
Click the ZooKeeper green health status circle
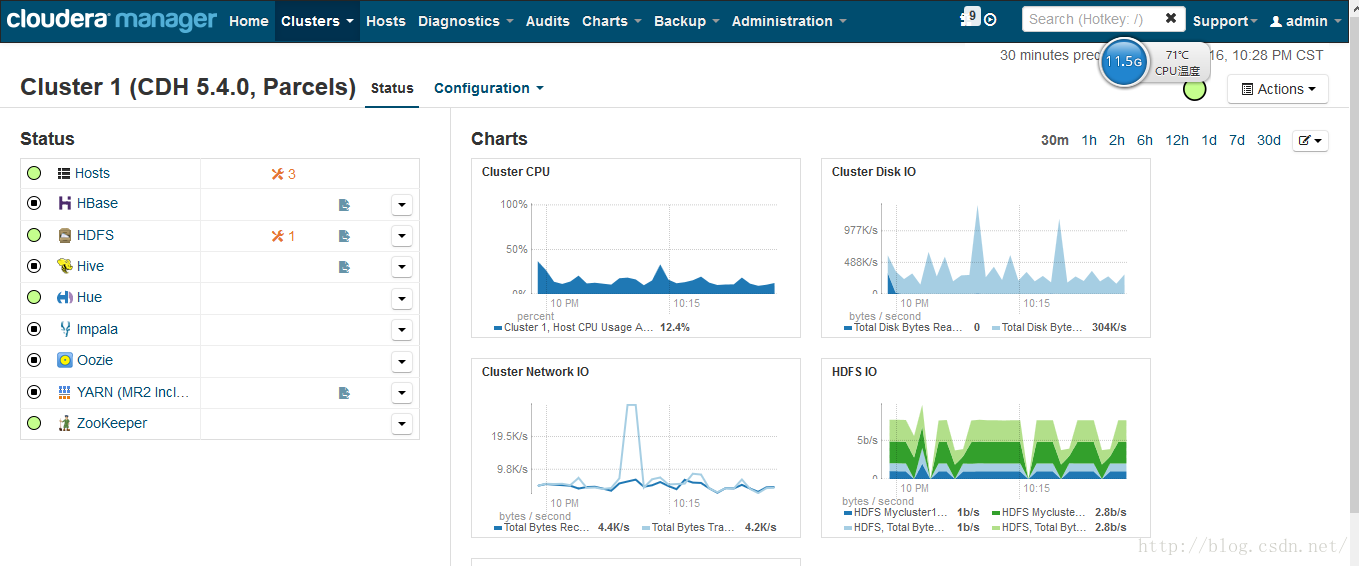coord(34,423)
